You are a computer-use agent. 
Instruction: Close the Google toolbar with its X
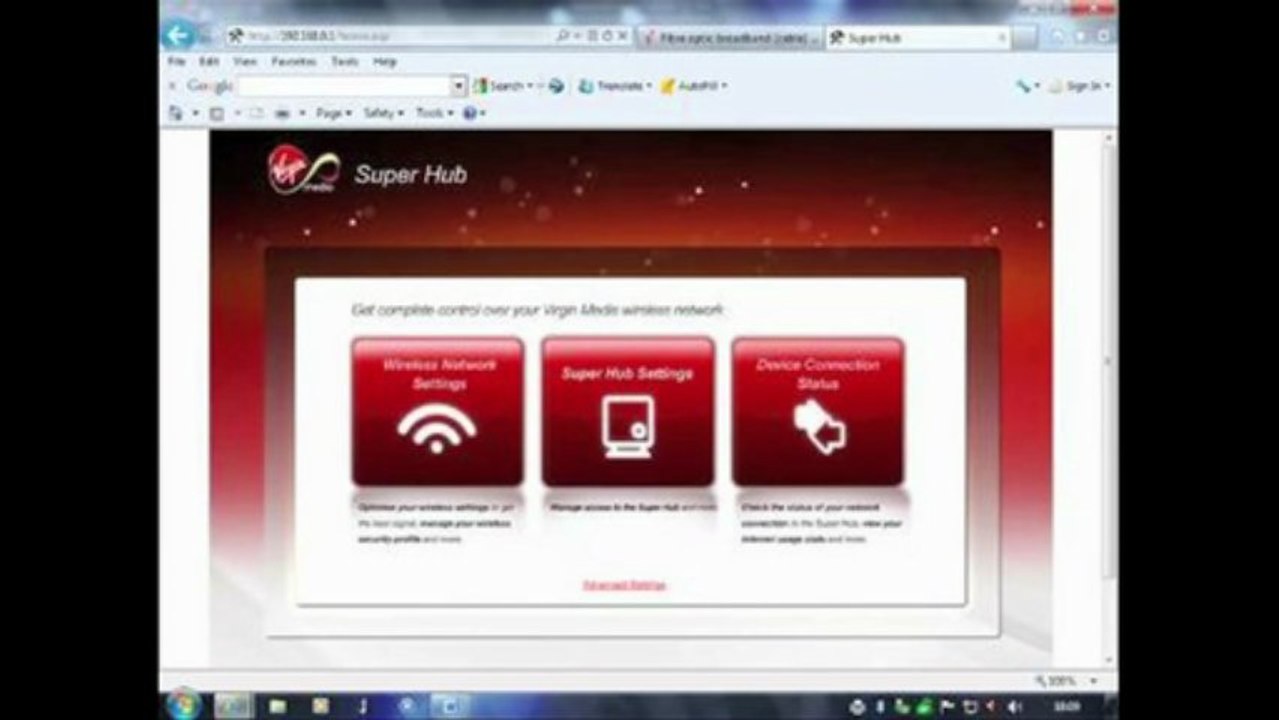172,87
